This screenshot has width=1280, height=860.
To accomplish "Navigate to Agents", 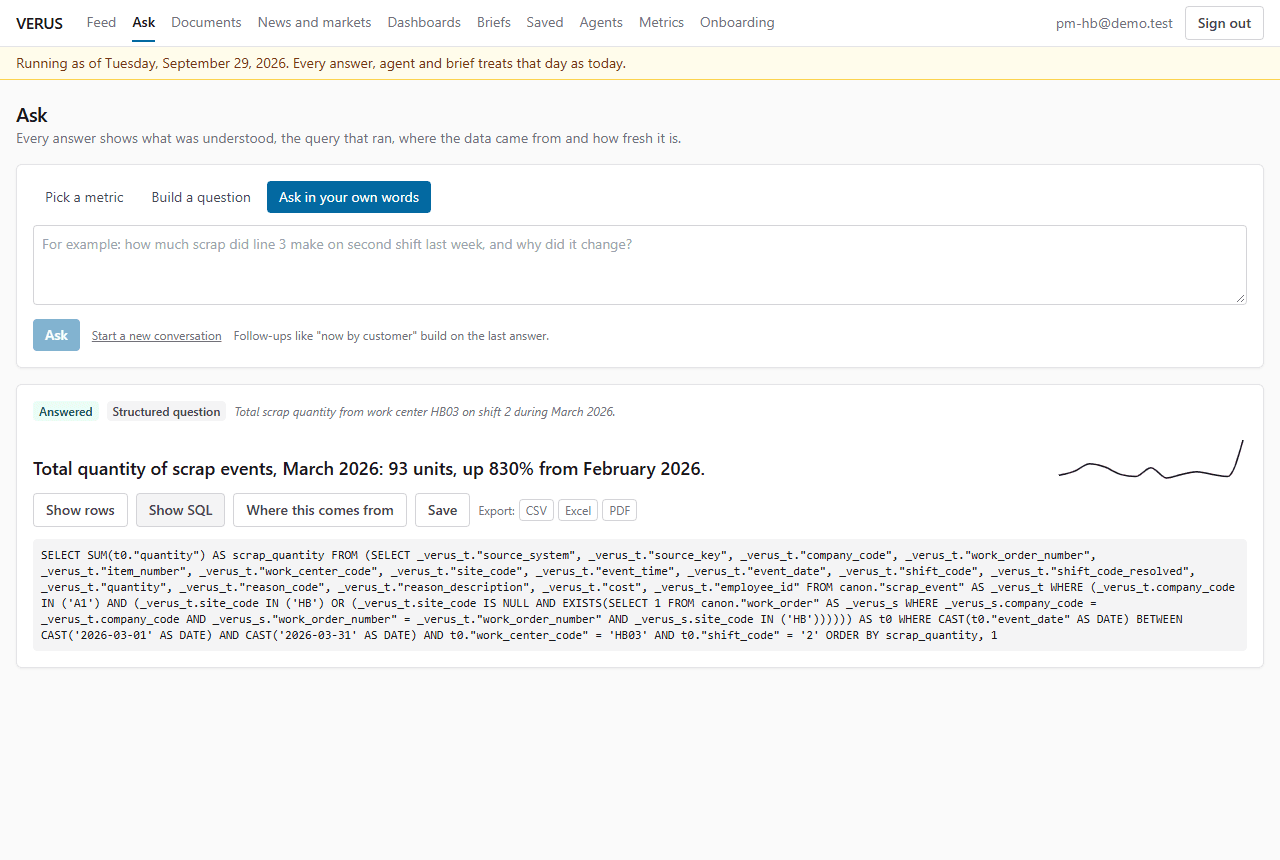I will click(601, 22).
